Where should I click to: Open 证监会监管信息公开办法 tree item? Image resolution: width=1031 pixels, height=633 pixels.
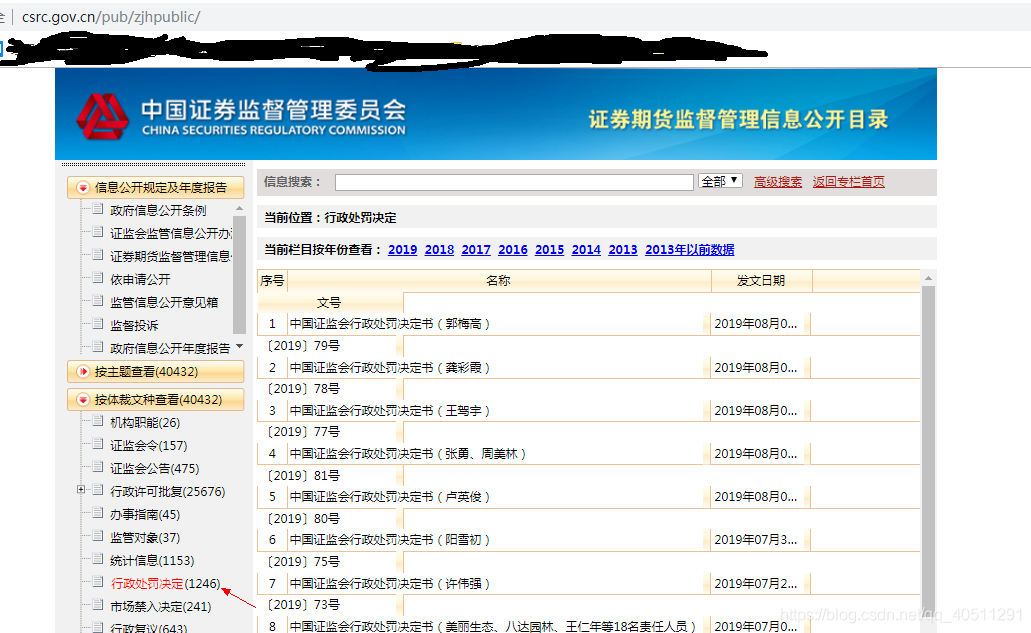coord(171,233)
